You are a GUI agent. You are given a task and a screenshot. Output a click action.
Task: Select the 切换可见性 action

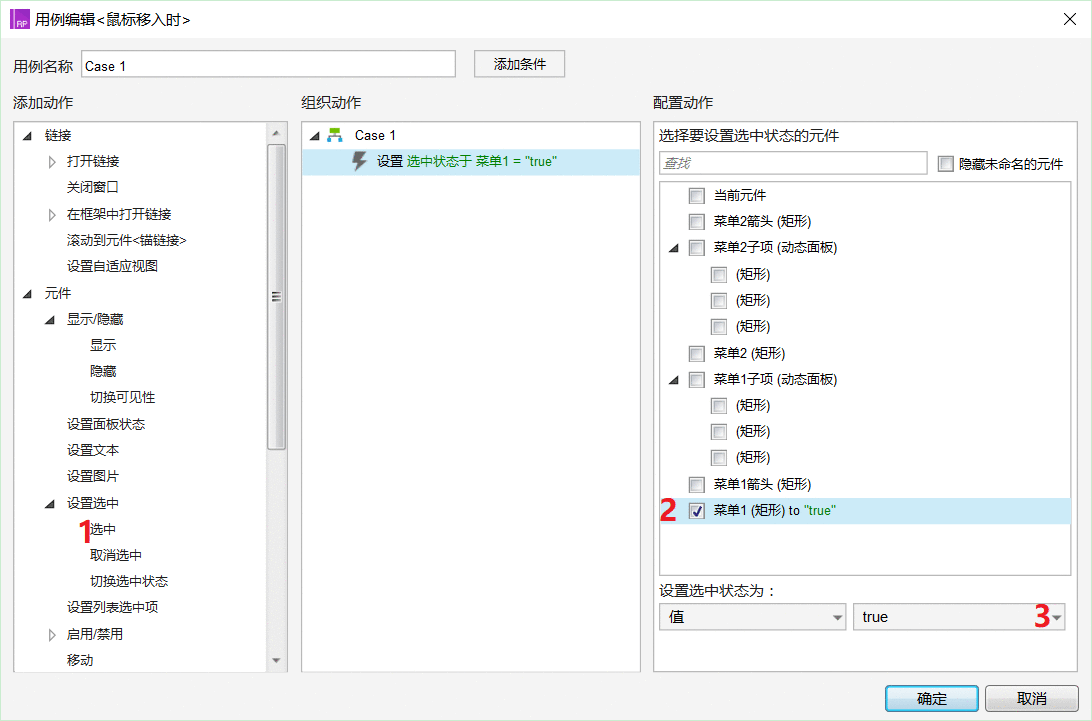pyautogui.click(x=123, y=398)
